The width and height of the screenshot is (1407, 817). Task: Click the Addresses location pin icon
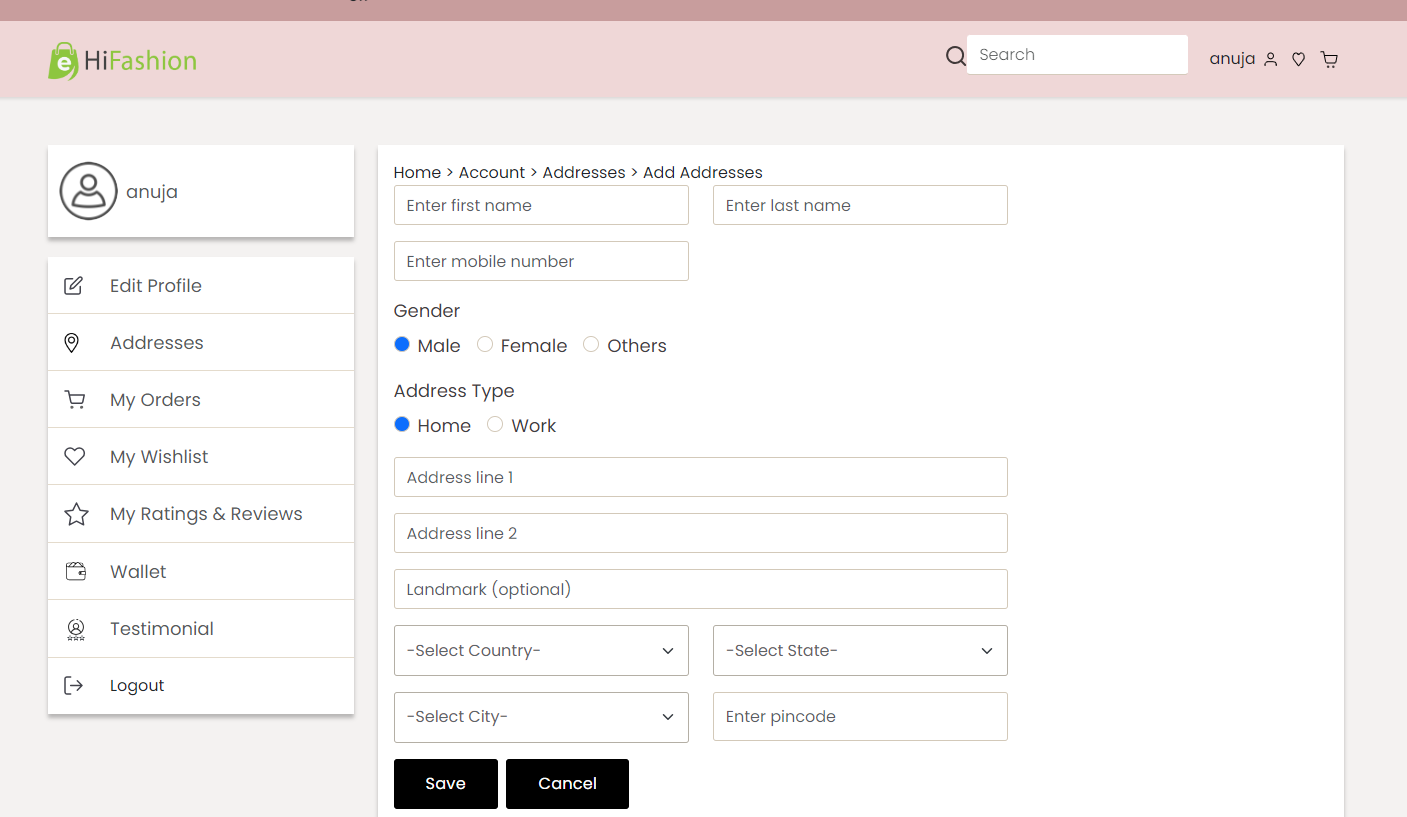(x=72, y=343)
